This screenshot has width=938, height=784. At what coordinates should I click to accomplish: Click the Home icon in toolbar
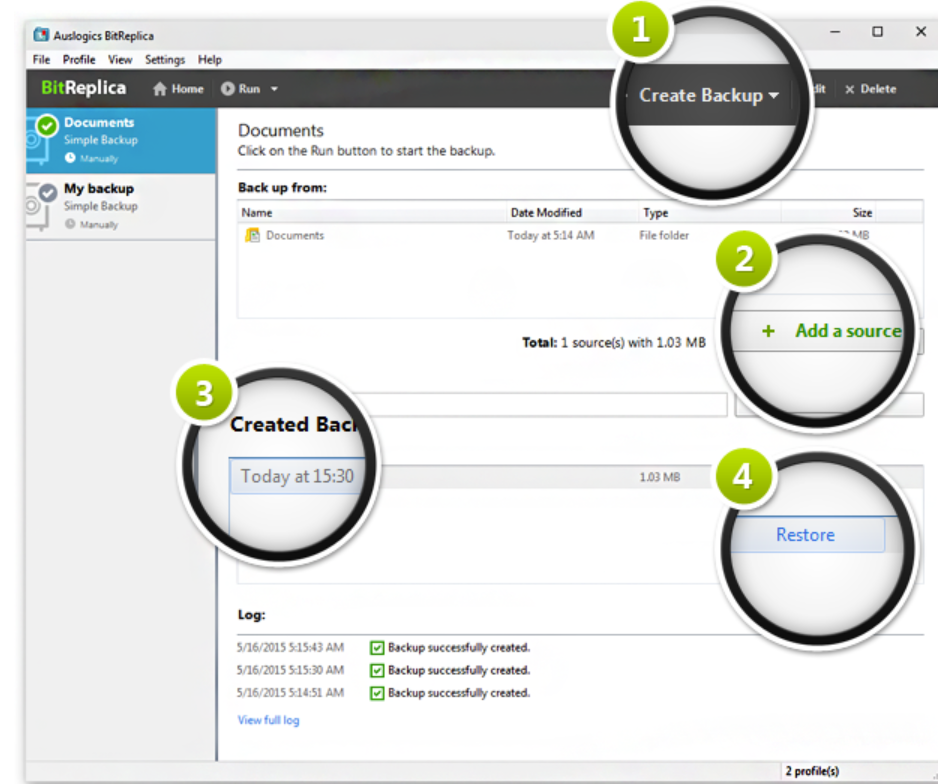157,88
